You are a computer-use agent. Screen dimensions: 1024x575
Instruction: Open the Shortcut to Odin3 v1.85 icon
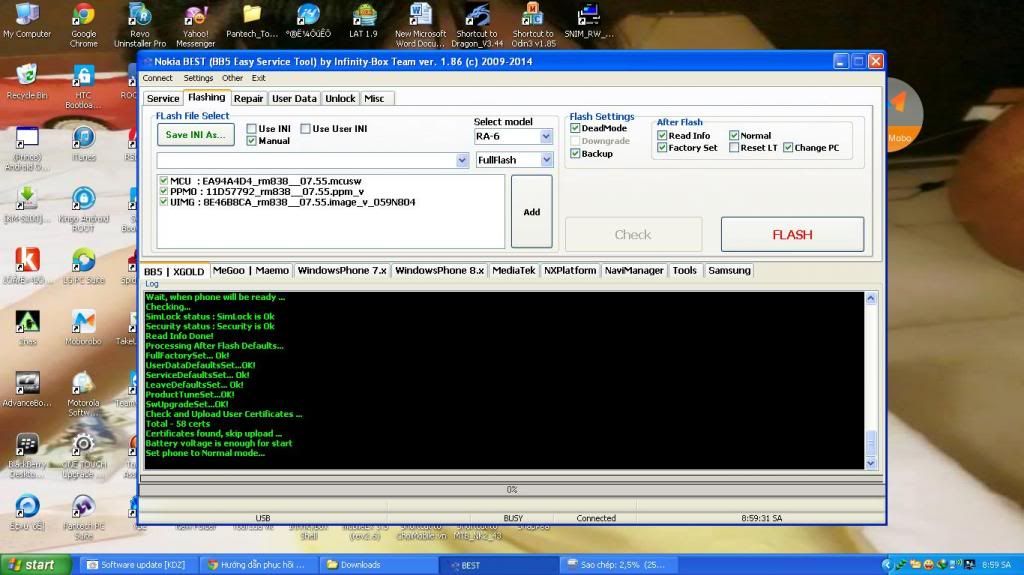pyautogui.click(x=533, y=24)
